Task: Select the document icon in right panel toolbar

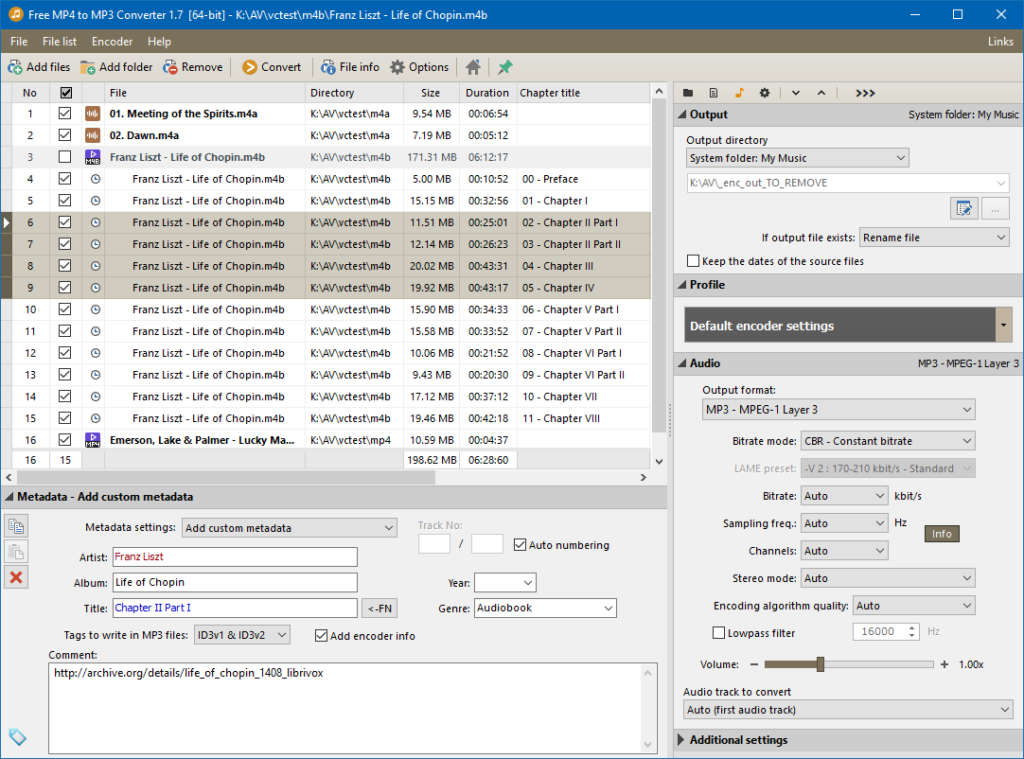Action: pos(713,93)
